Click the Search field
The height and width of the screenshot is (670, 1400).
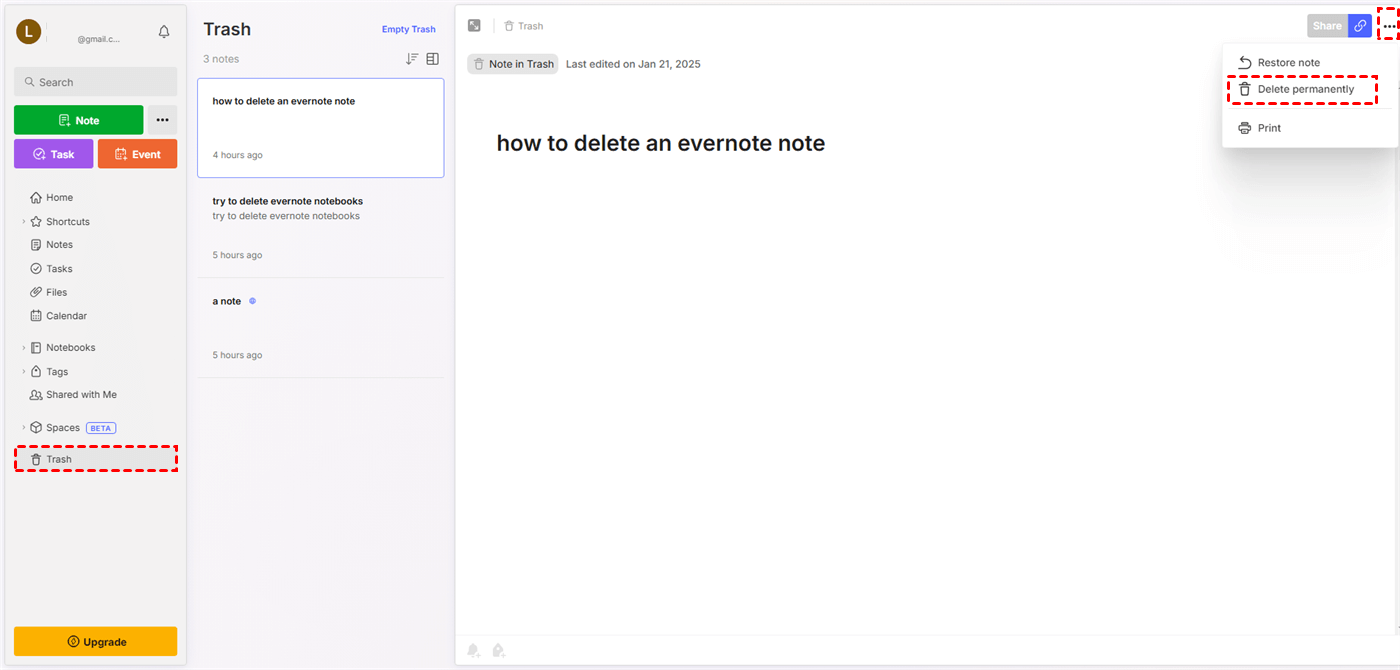click(x=96, y=82)
